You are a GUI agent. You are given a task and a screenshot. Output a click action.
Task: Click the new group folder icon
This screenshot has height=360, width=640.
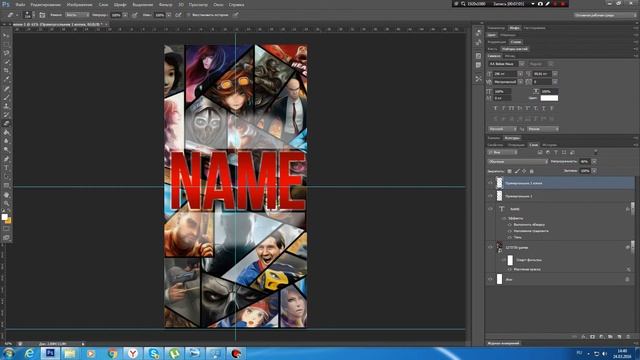tap(610, 337)
